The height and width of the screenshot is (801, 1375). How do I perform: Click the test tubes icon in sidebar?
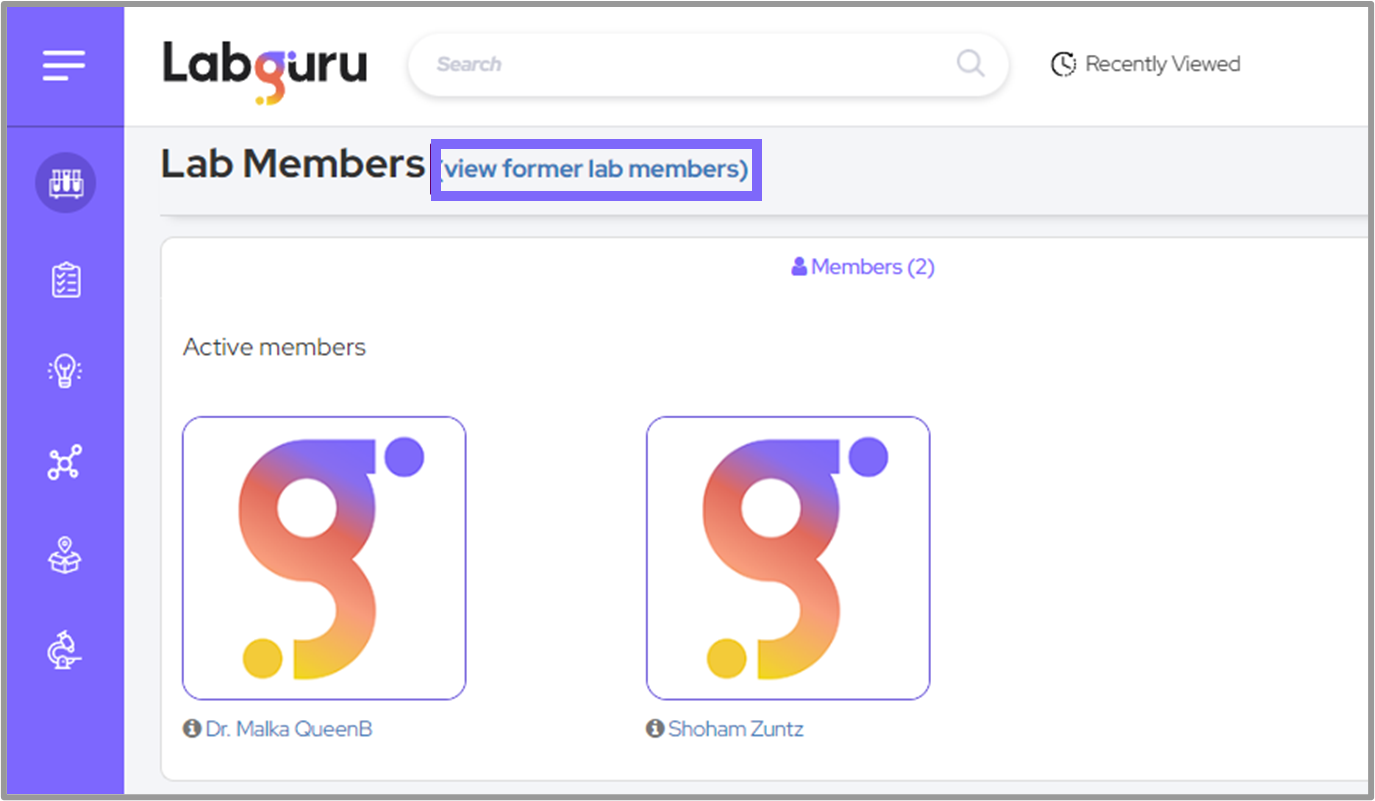coord(65,183)
